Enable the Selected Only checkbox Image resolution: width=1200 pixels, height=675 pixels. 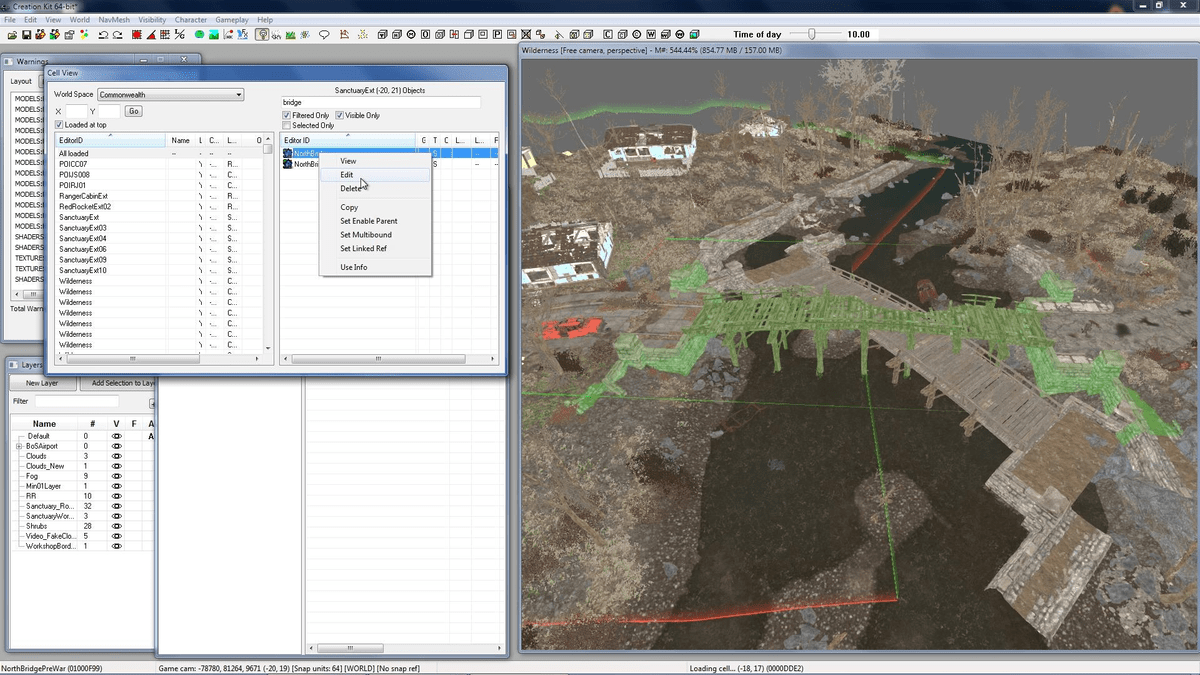288,125
